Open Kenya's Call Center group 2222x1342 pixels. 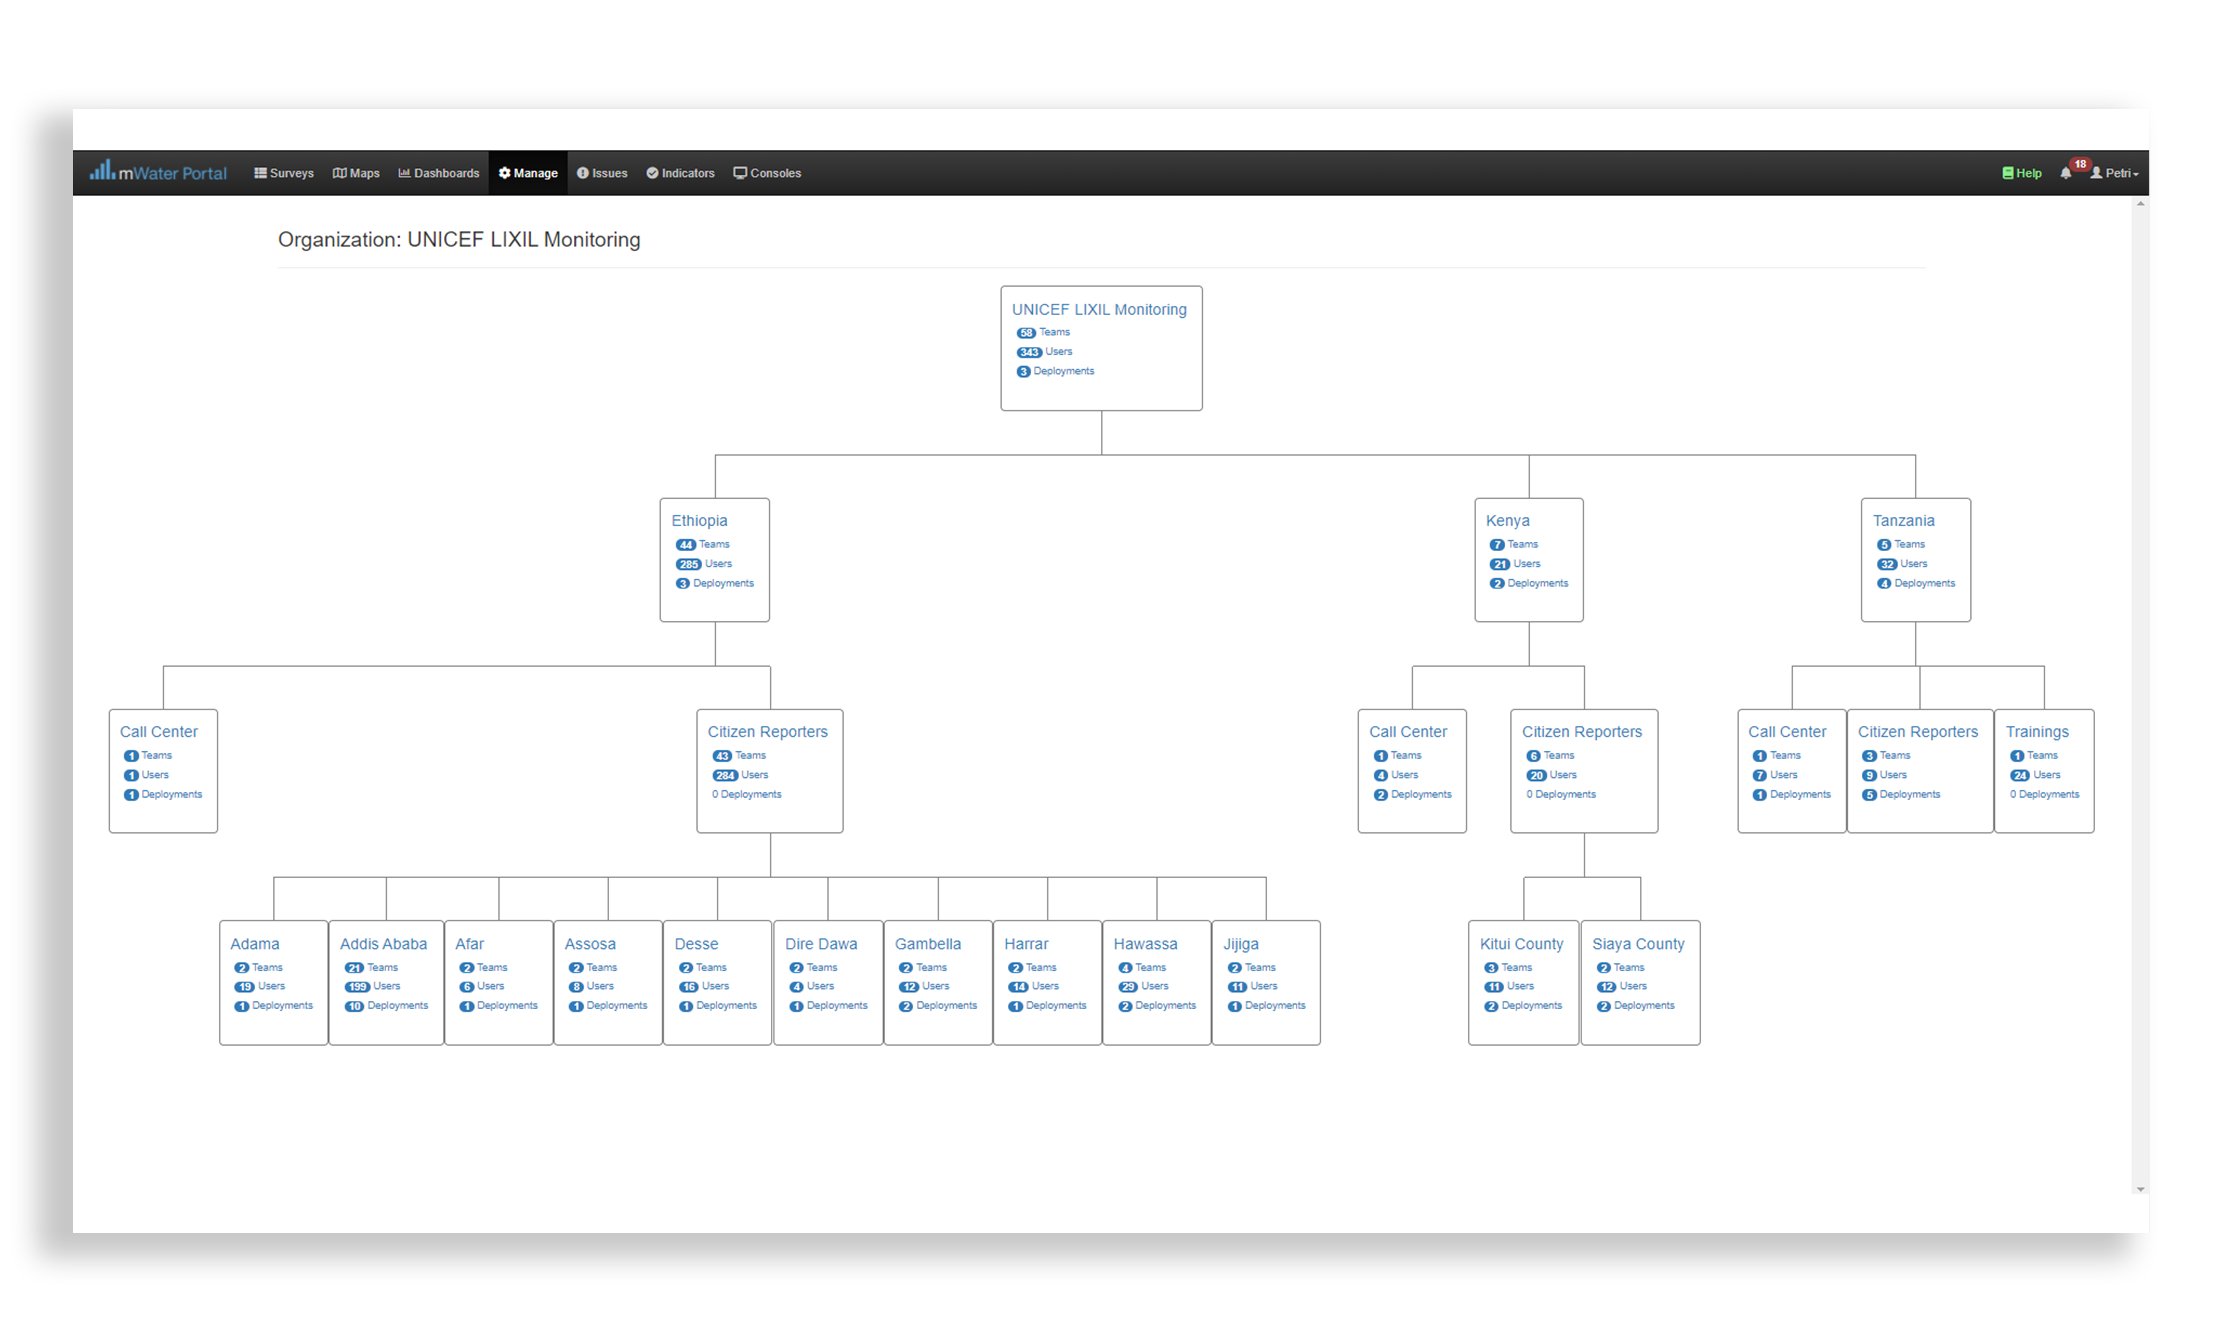(x=1407, y=731)
